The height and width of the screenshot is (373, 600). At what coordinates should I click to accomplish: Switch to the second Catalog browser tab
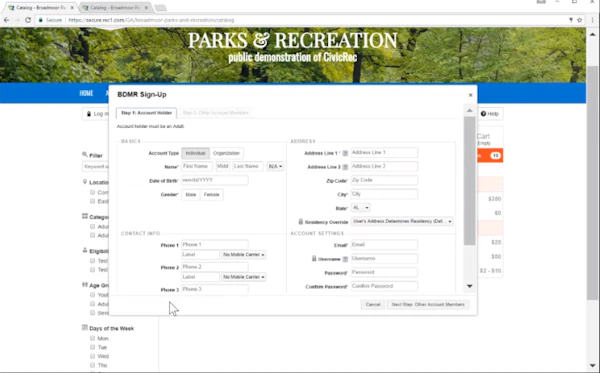[x=115, y=8]
